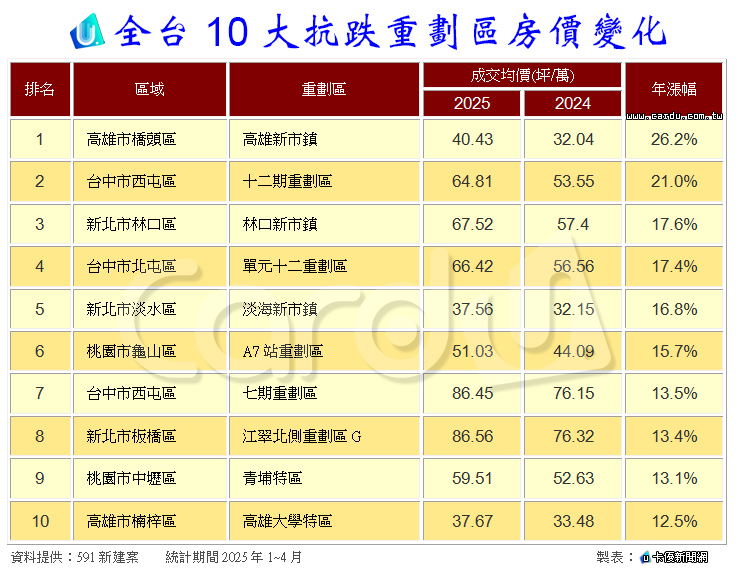Viewport: 736px width, 575px height.
Task: Select the 86.45 price cell
Action: click(x=472, y=393)
